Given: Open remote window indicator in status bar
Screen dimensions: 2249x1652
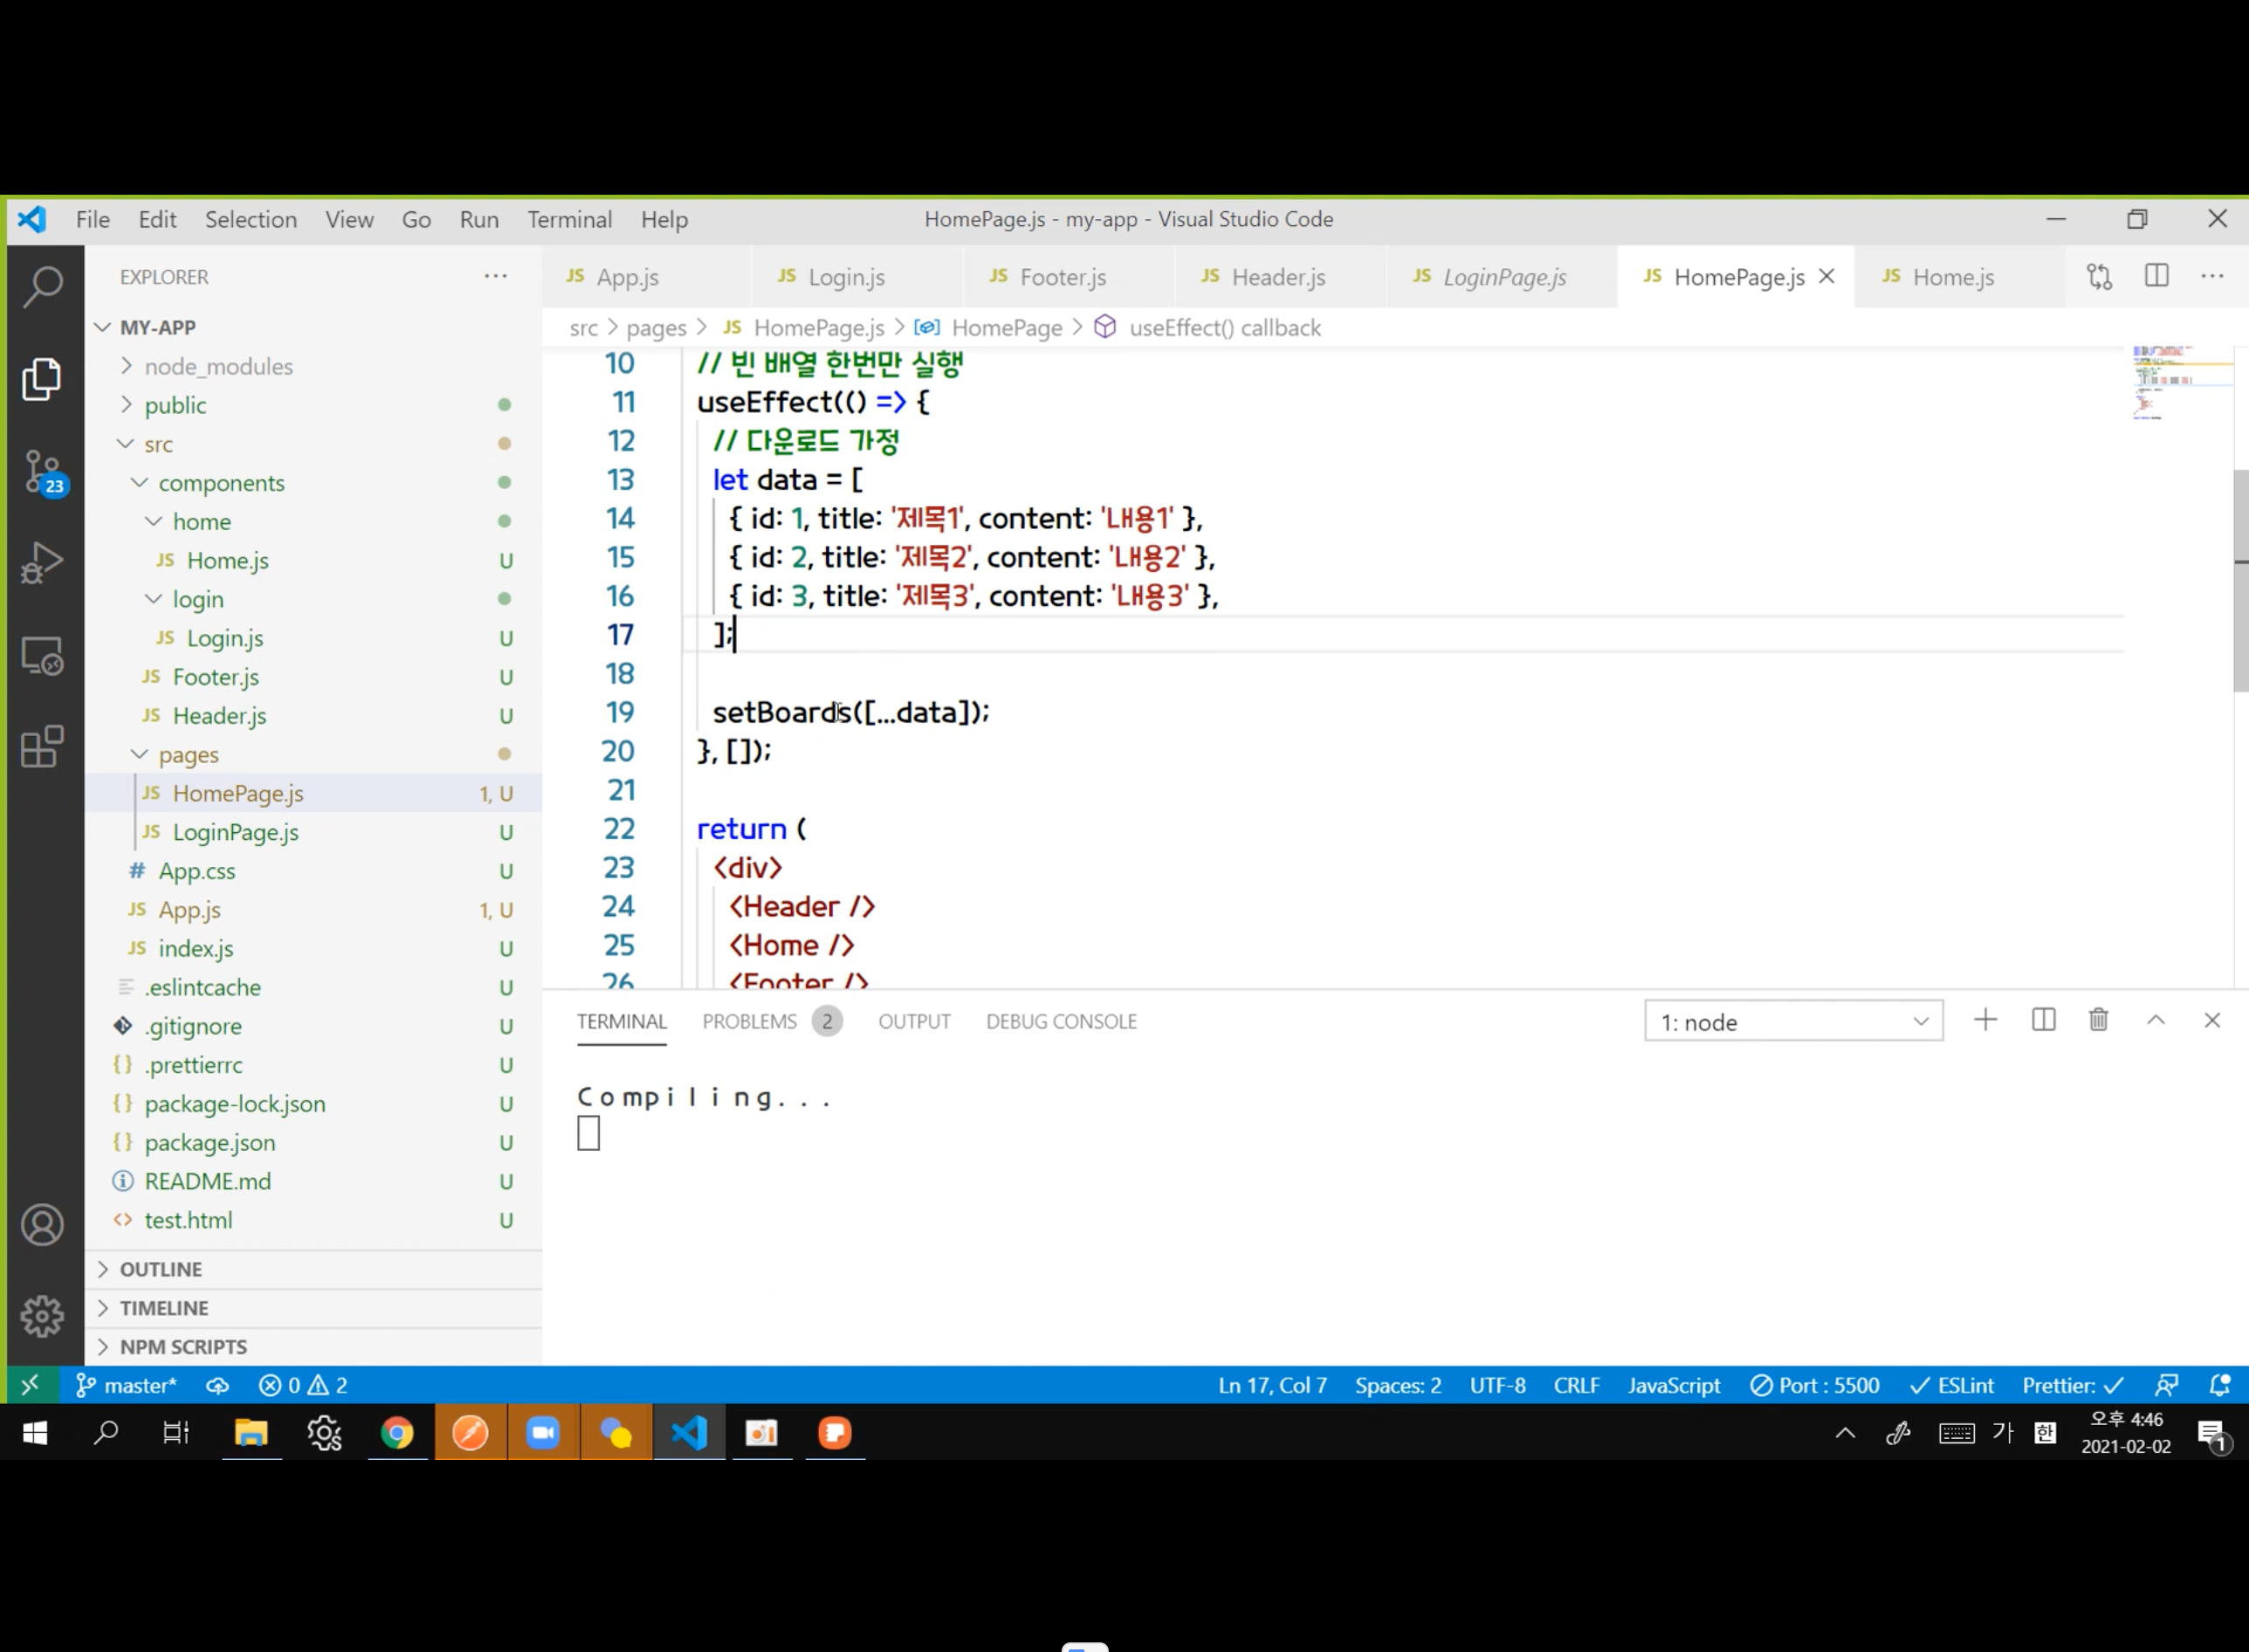Looking at the screenshot, I should click(x=30, y=1385).
